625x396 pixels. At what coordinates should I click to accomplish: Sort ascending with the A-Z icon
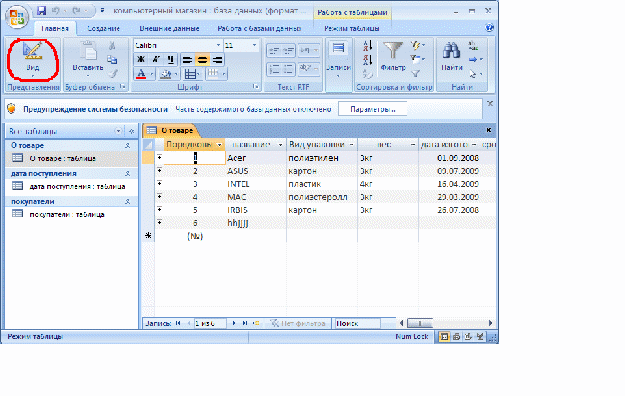pos(367,46)
